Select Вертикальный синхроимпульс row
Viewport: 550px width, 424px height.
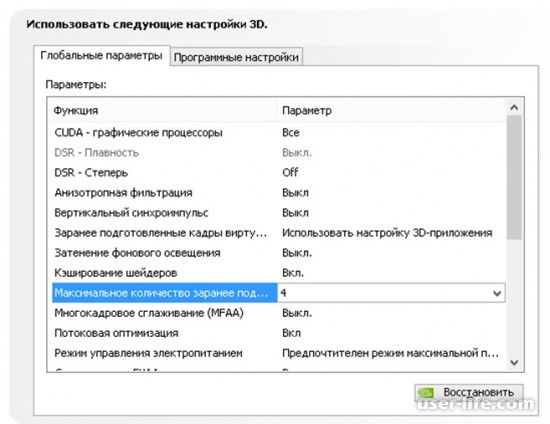[x=279, y=213]
